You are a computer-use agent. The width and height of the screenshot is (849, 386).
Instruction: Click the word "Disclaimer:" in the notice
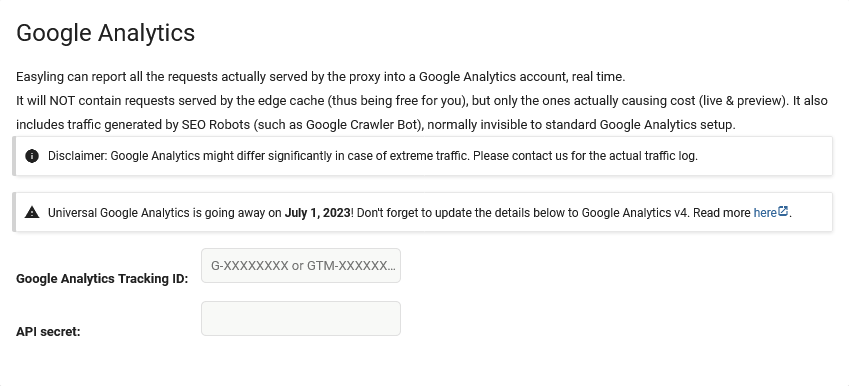click(78, 156)
